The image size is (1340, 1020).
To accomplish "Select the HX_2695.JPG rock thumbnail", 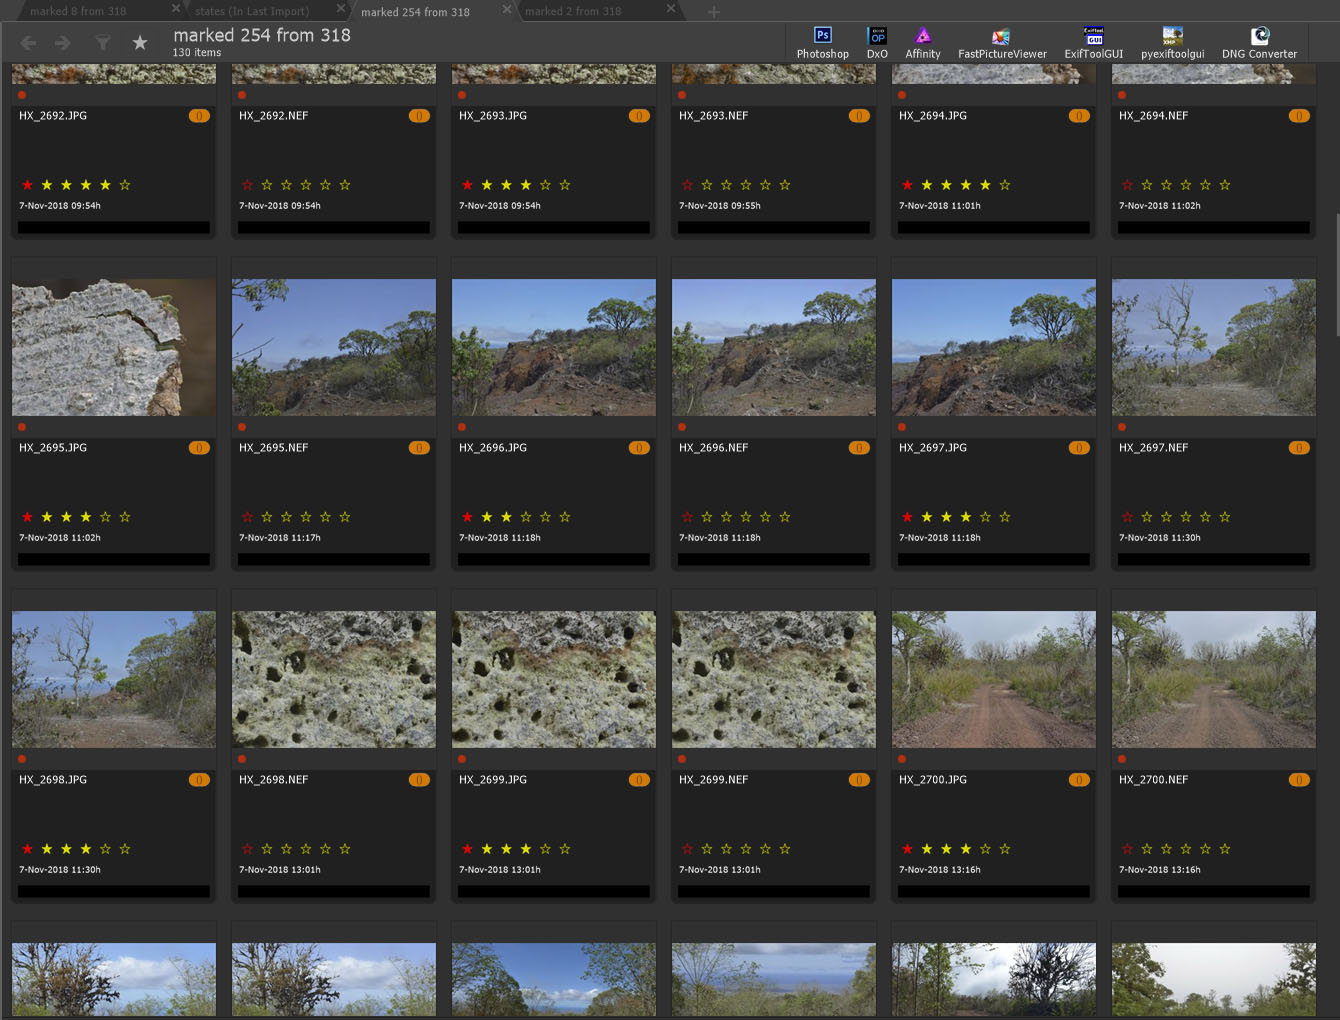I will click(114, 347).
